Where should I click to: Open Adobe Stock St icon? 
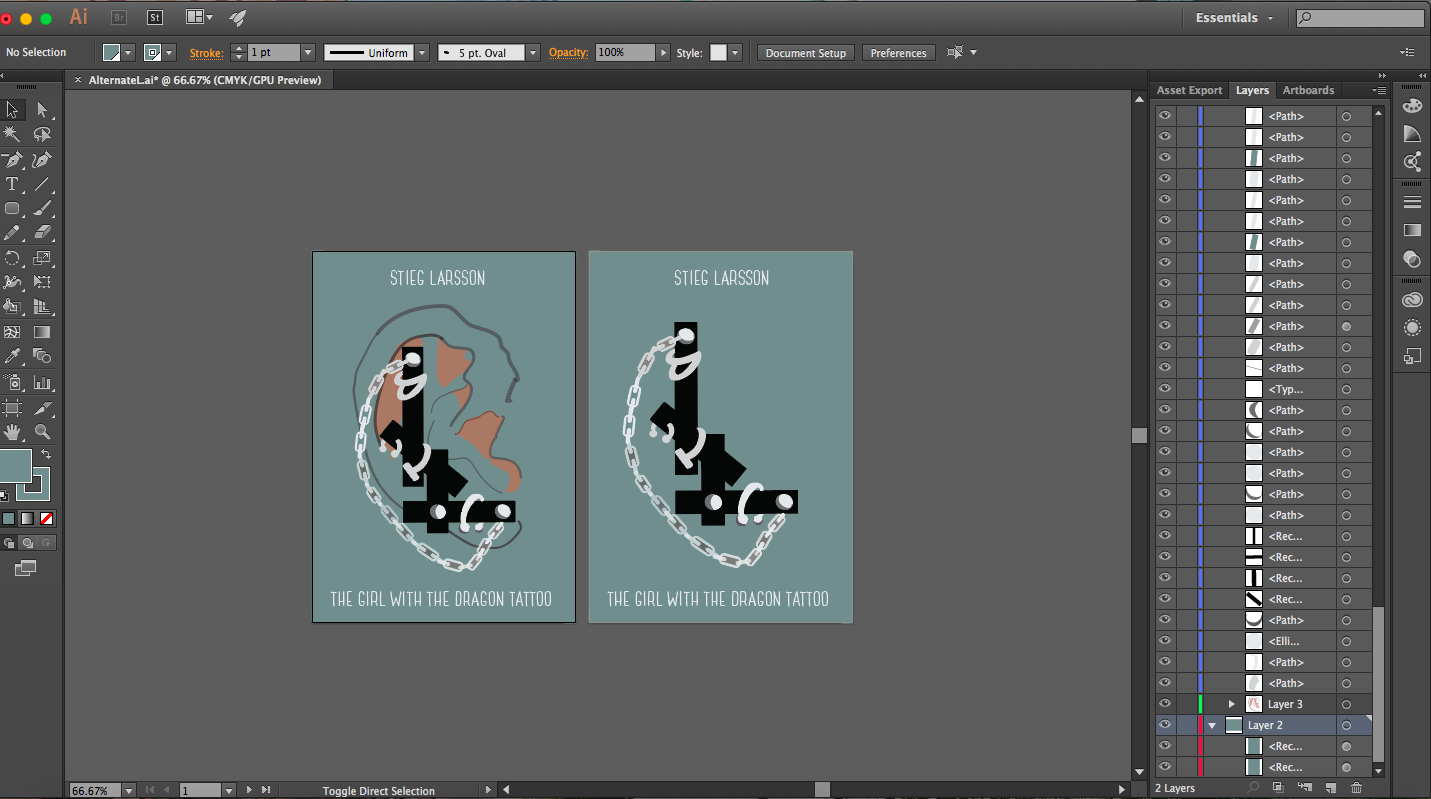[154, 17]
